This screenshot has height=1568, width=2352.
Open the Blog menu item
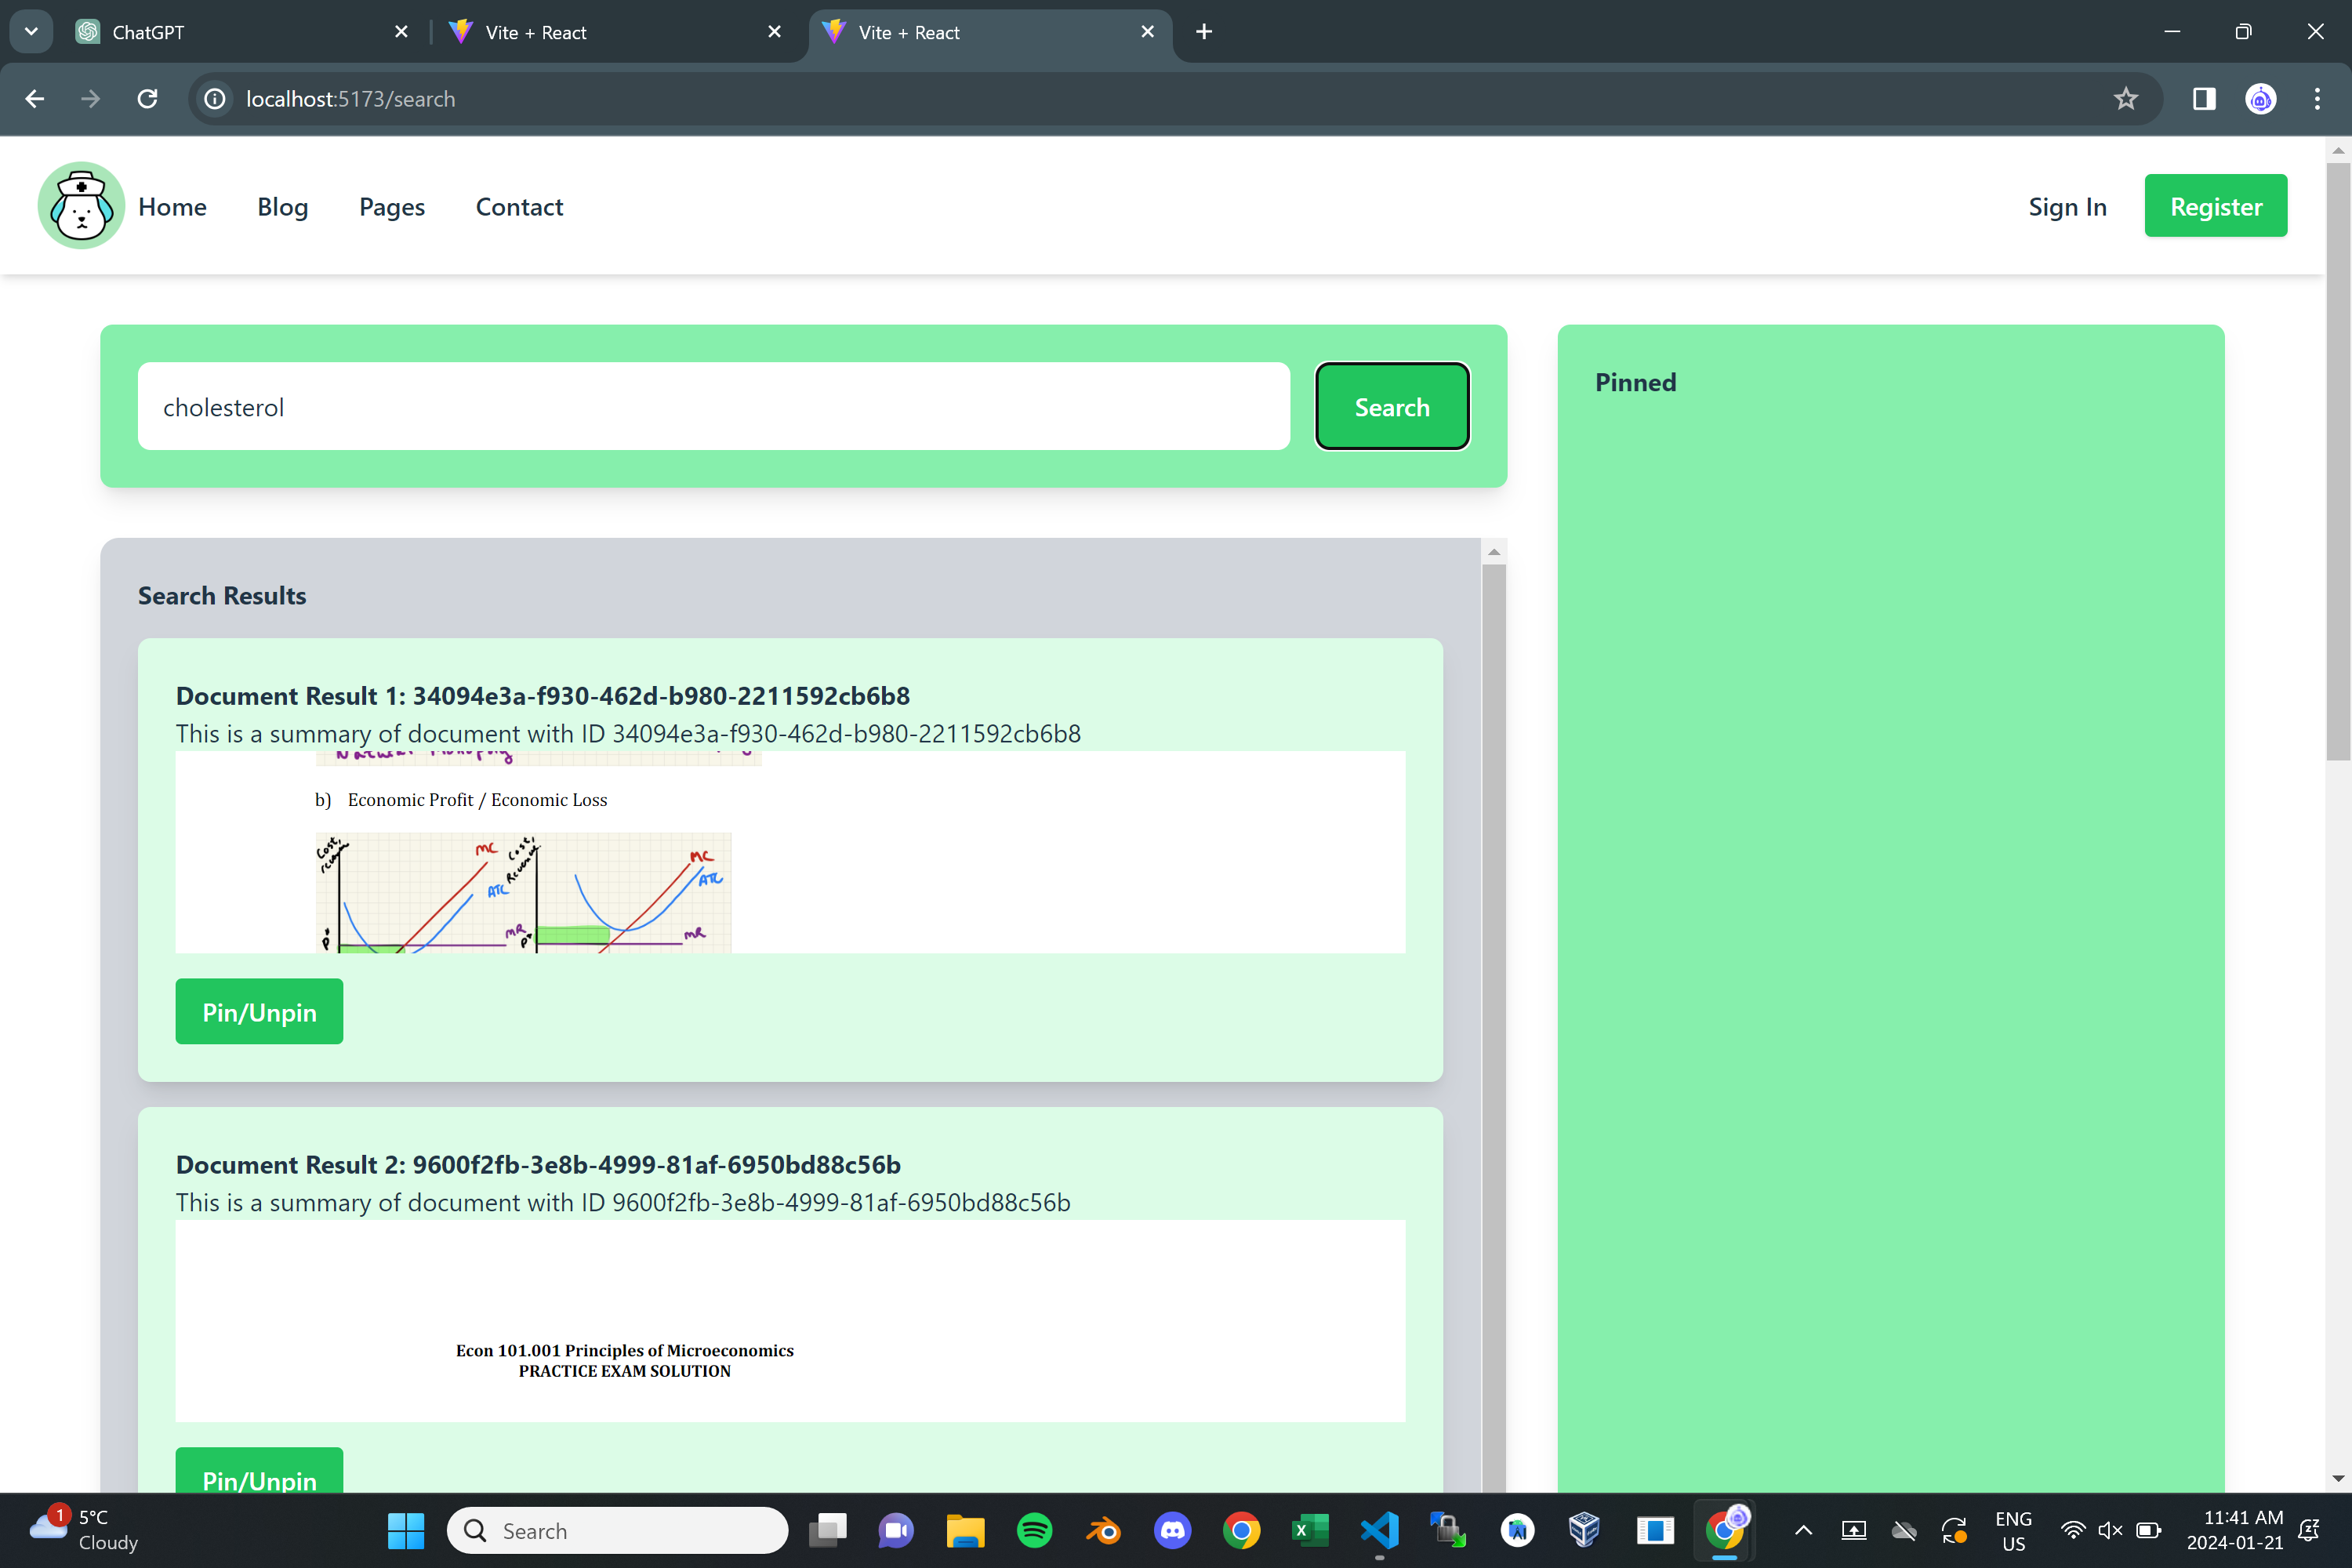[x=282, y=207]
